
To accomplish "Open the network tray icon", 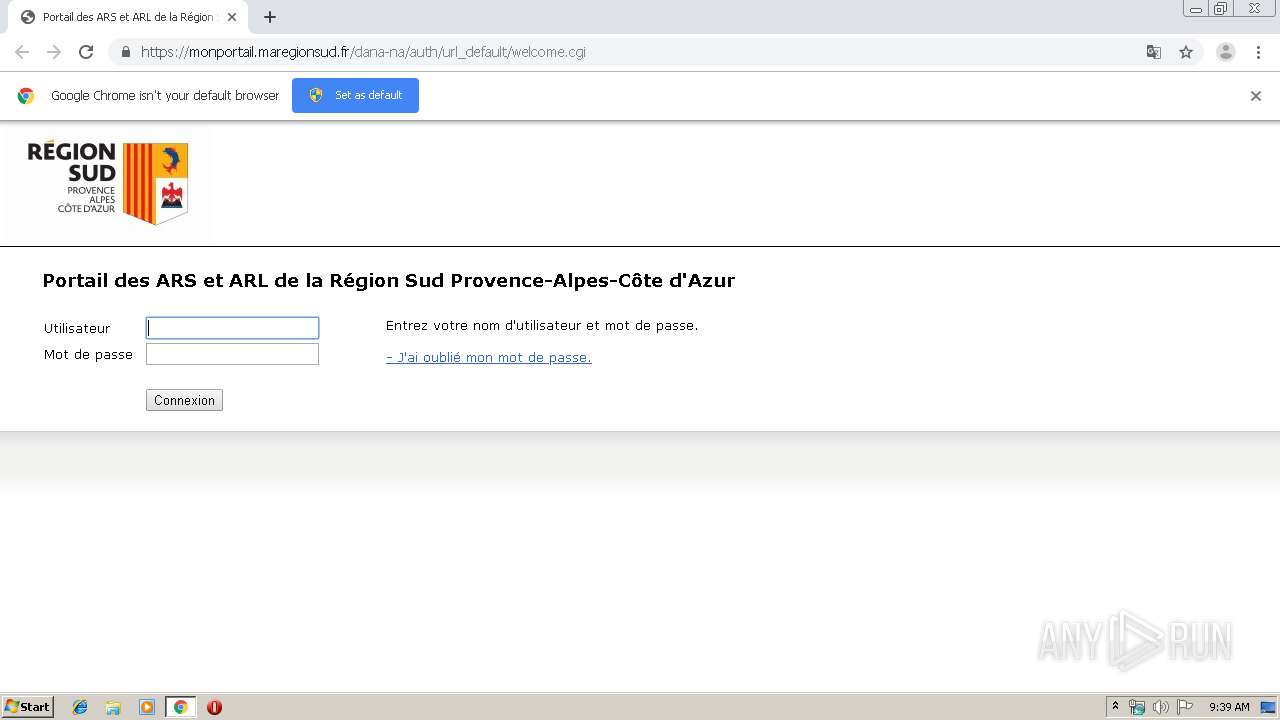I will click(x=1136, y=707).
